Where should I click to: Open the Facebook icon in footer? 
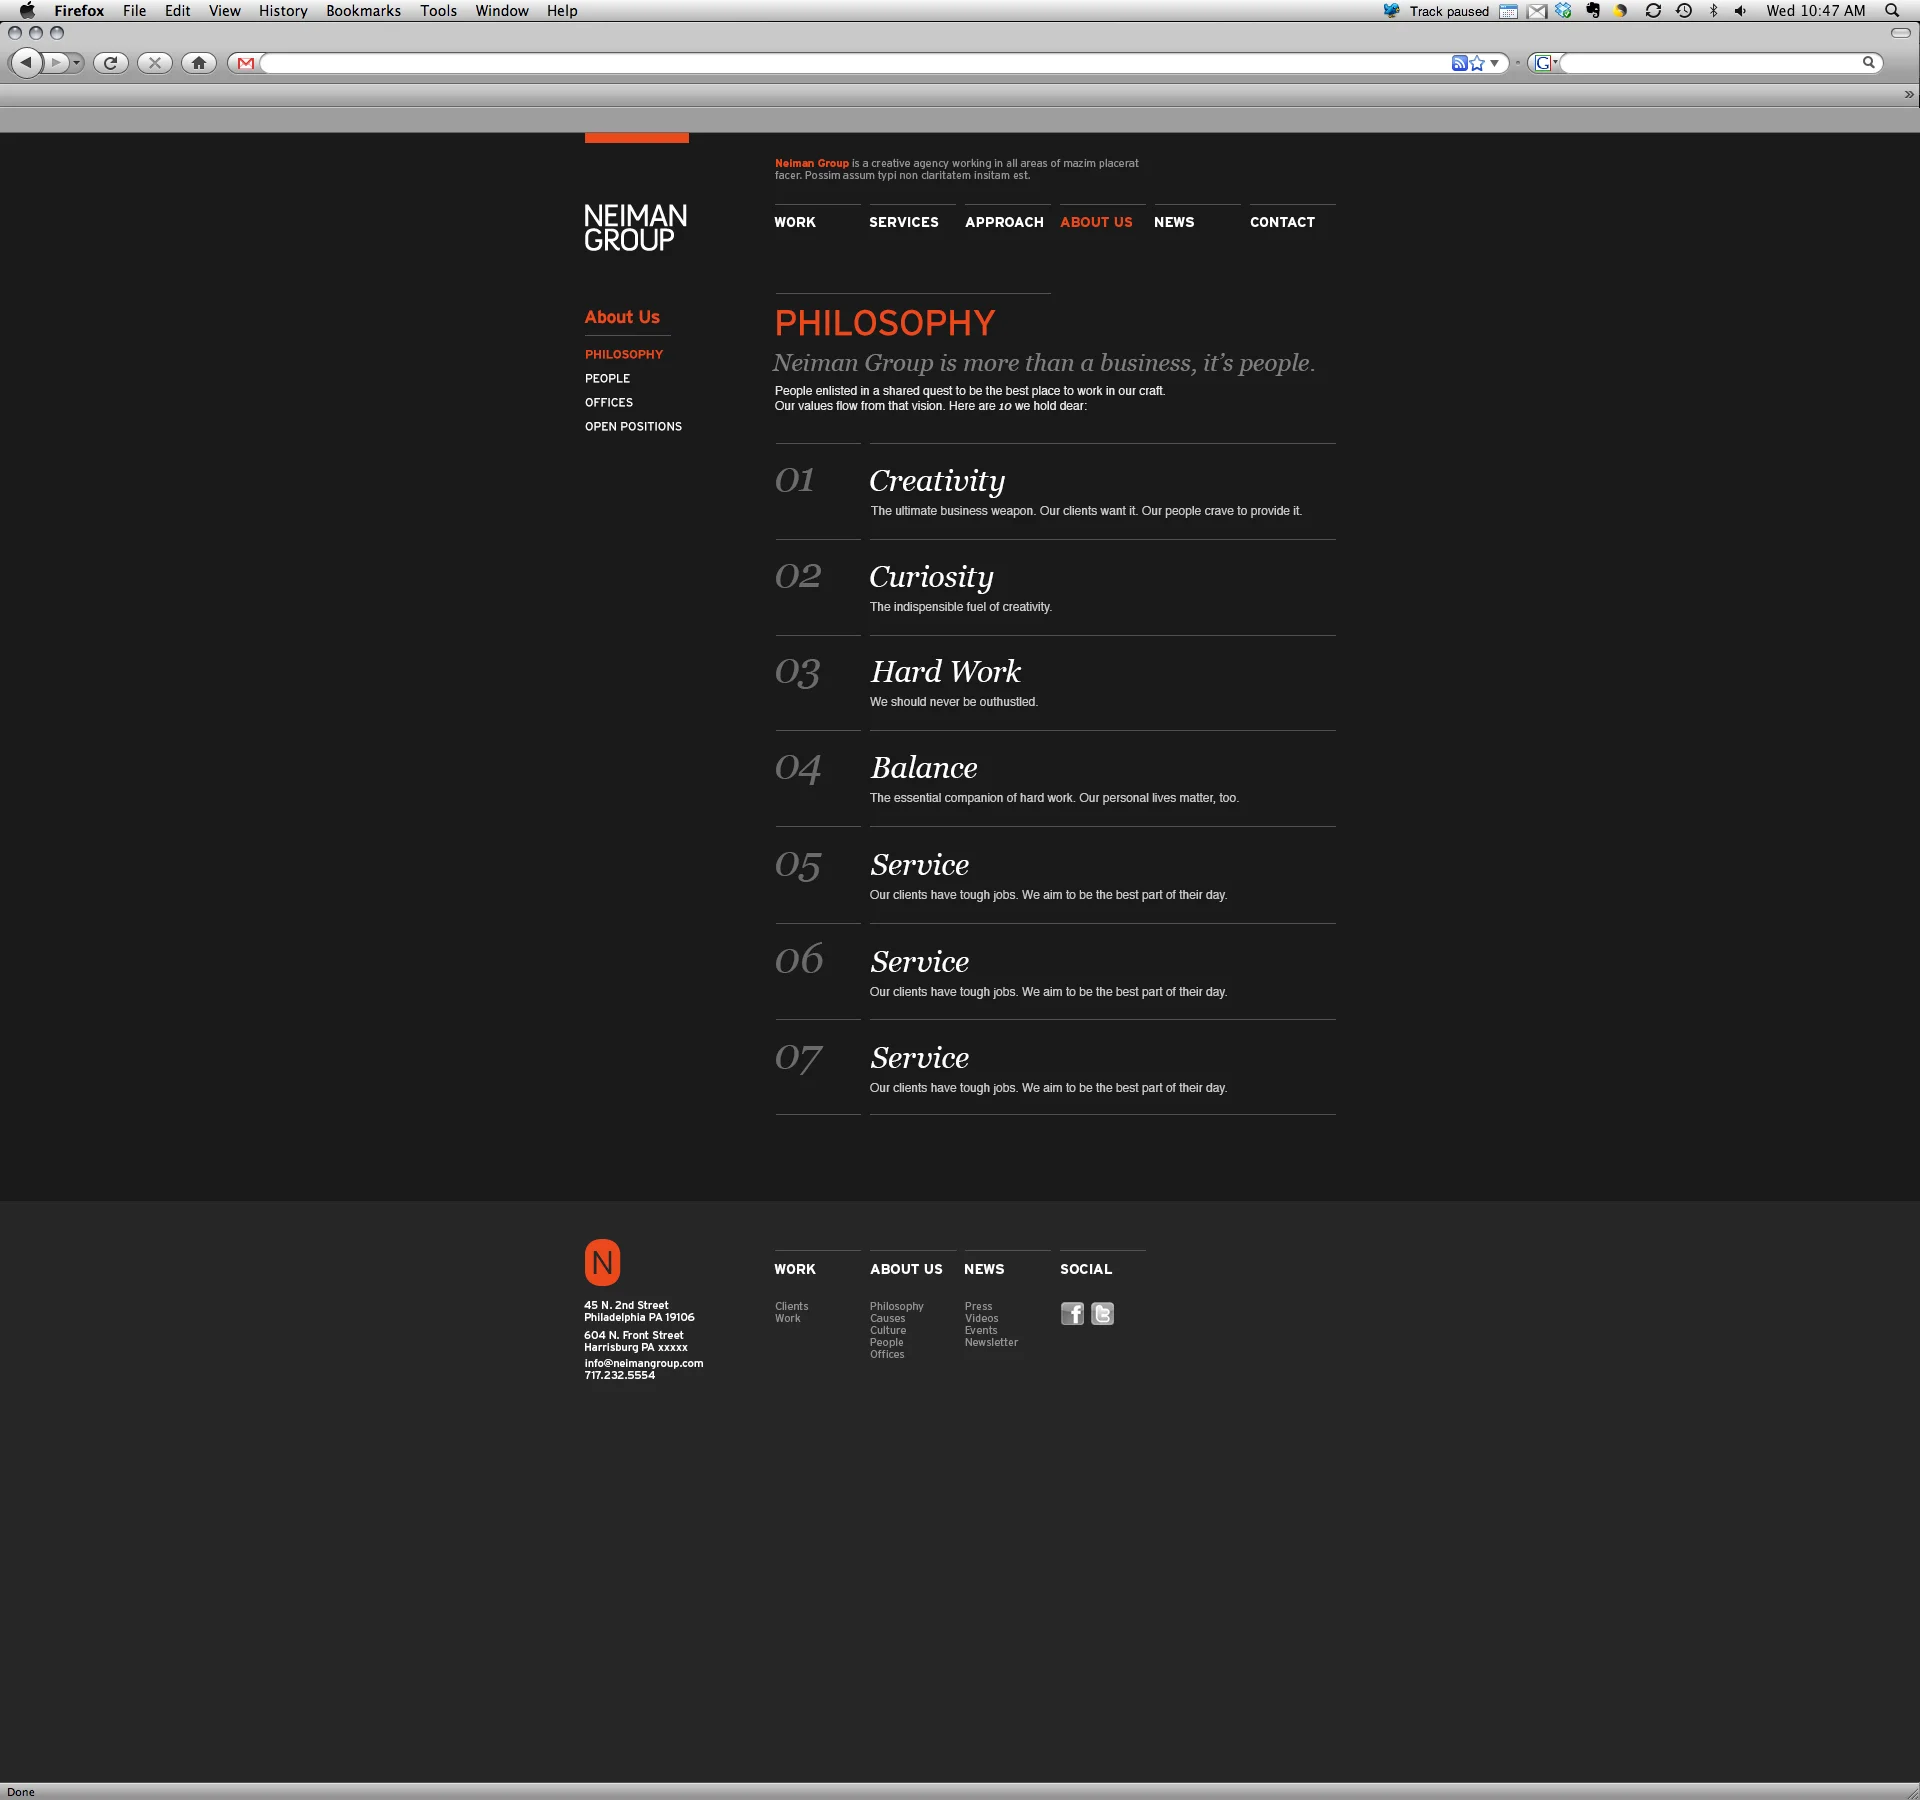(x=1072, y=1314)
